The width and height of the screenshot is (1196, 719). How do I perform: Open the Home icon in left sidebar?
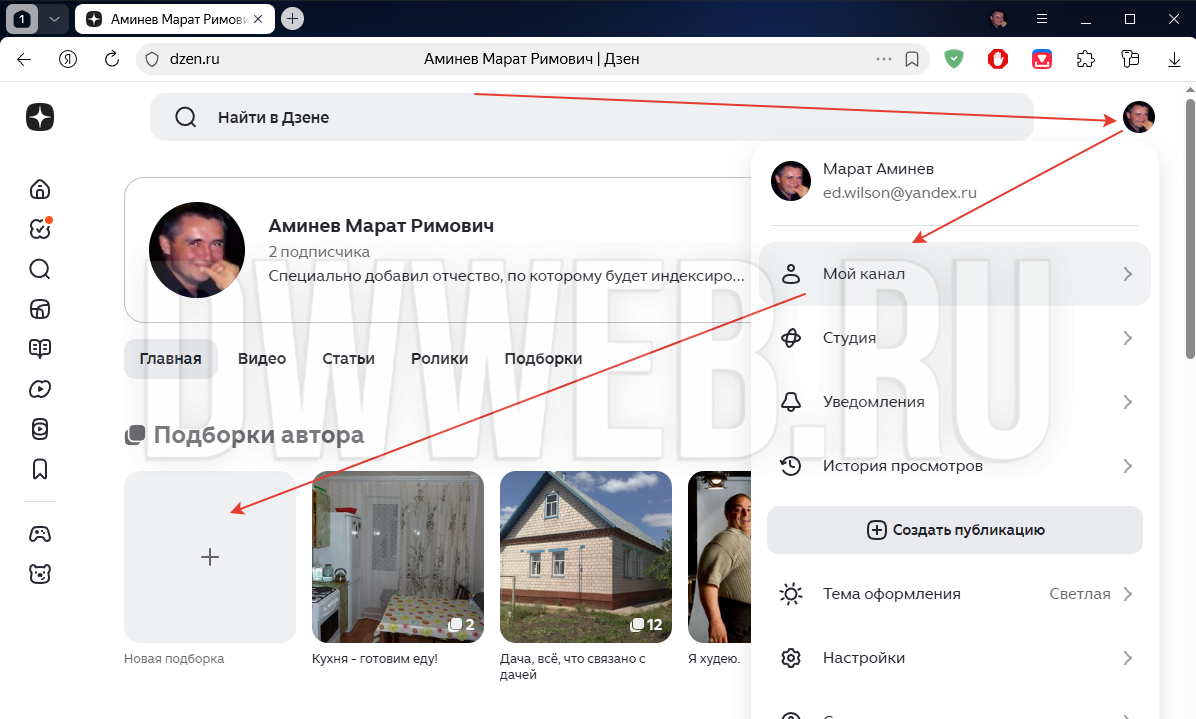tap(40, 189)
